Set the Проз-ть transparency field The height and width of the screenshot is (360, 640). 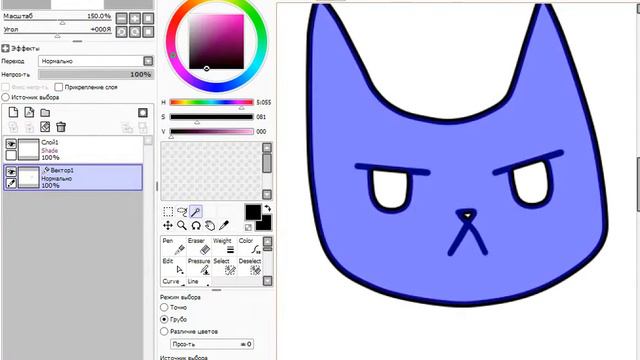point(212,344)
